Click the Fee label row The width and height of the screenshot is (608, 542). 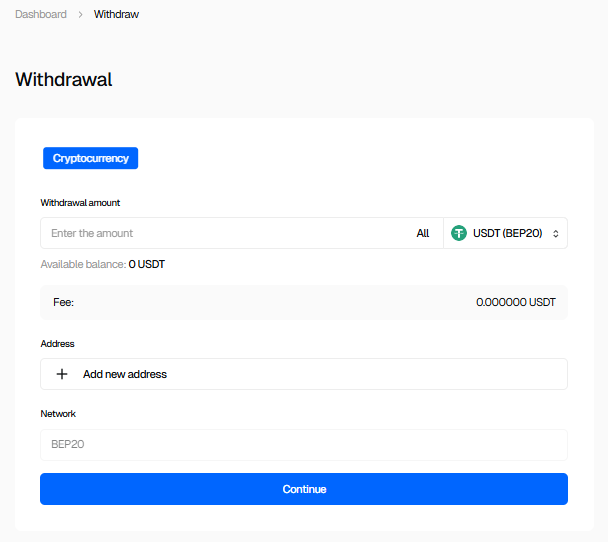pos(63,302)
